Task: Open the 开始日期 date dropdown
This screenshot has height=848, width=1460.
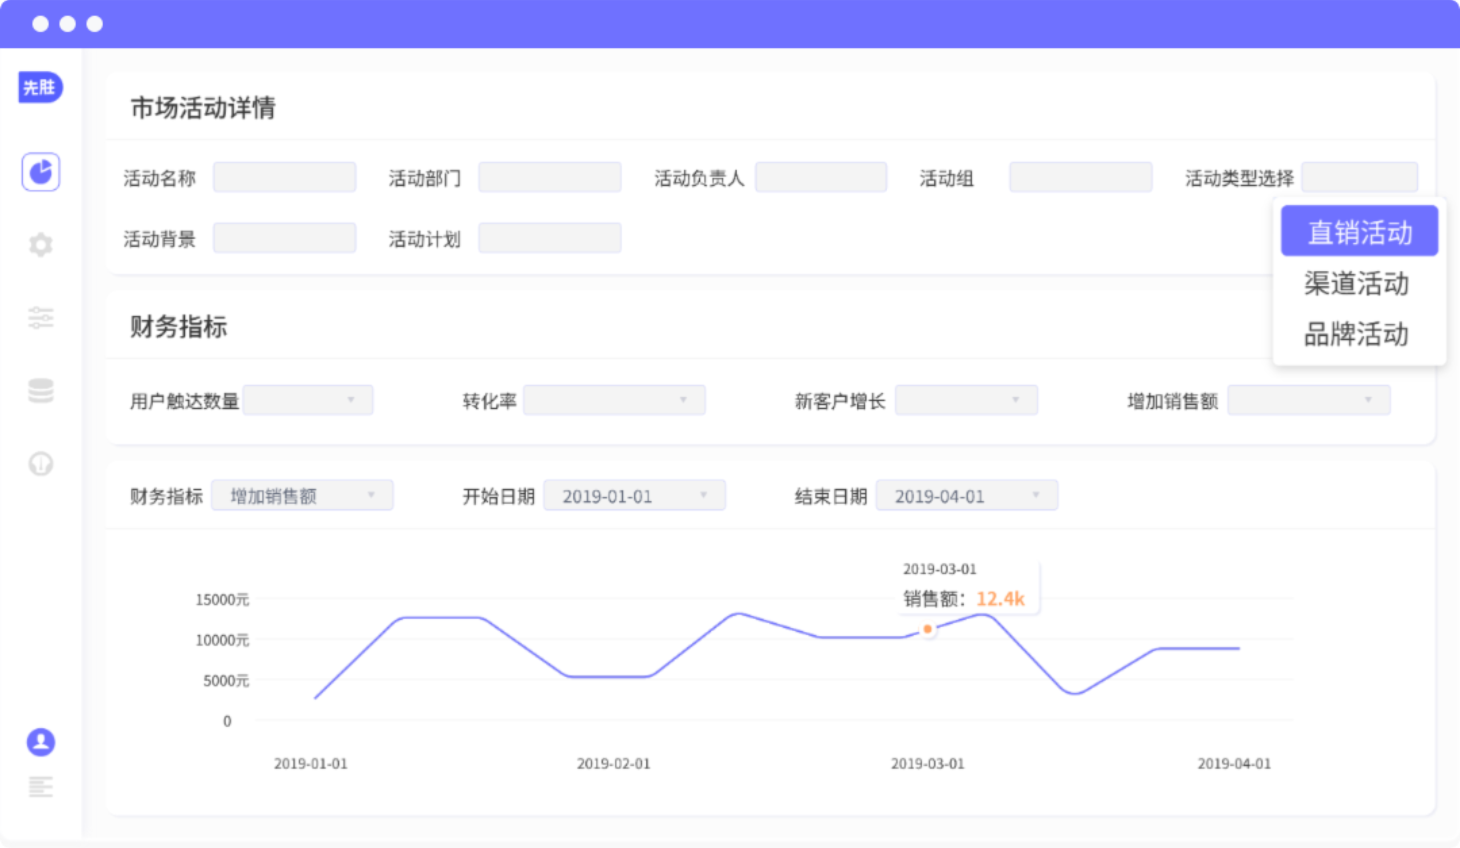Action: point(634,496)
